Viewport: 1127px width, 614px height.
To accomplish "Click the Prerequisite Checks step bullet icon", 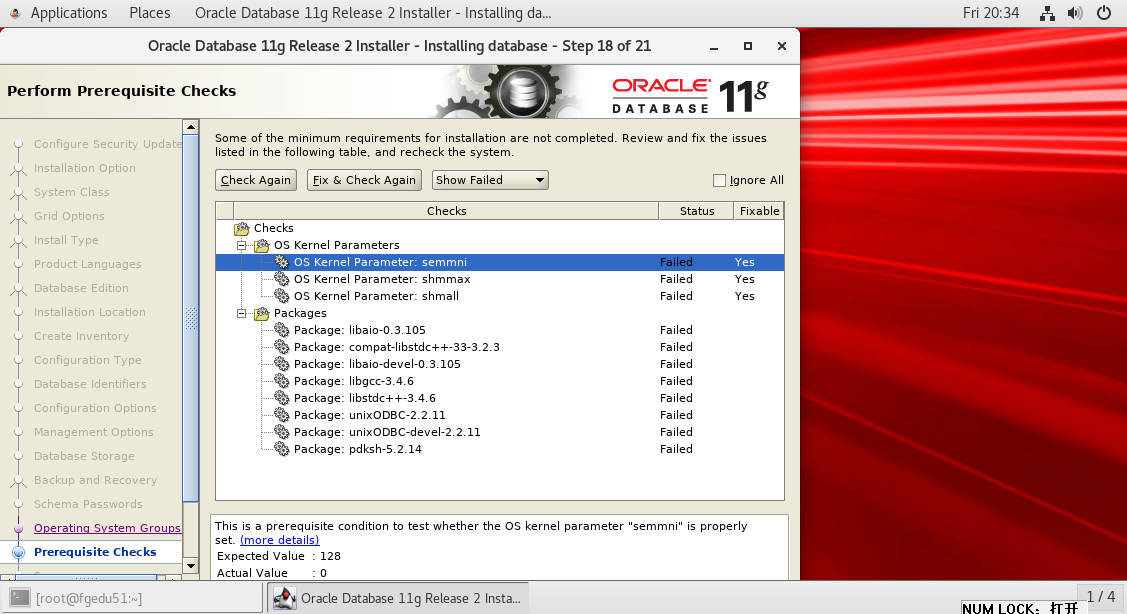I will pos(19,552).
